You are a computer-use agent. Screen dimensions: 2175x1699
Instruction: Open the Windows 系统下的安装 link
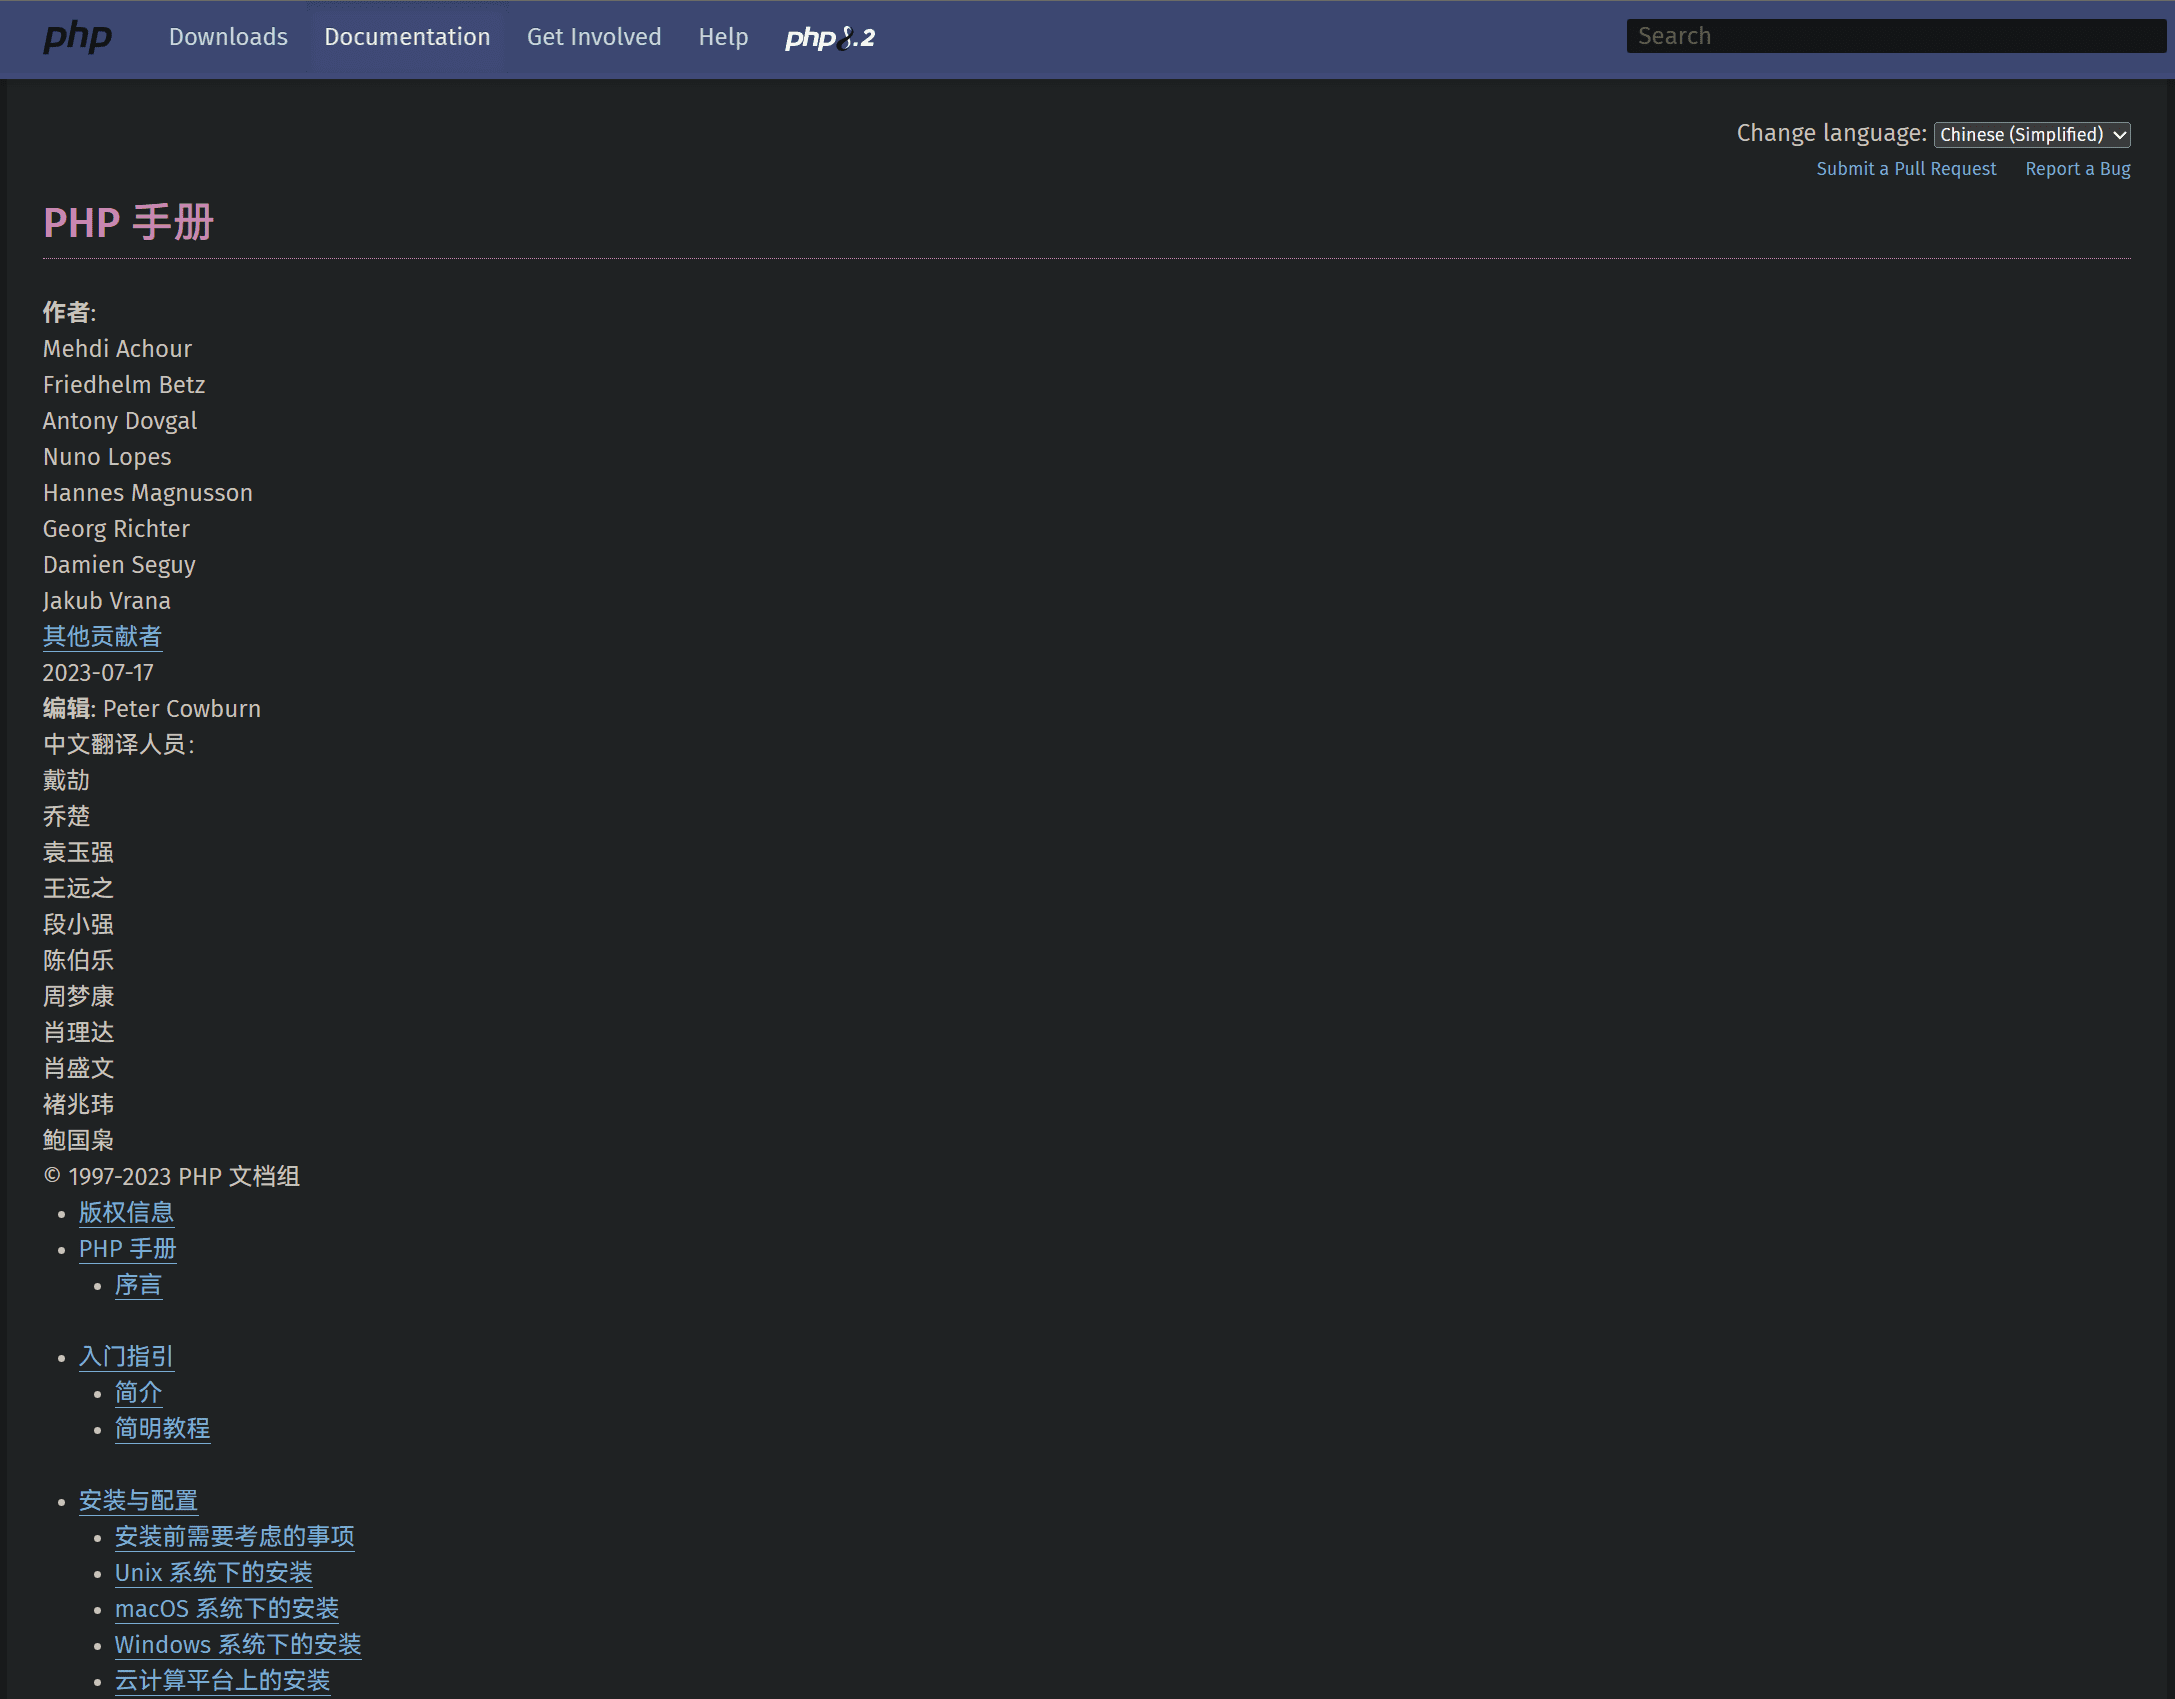point(238,1645)
